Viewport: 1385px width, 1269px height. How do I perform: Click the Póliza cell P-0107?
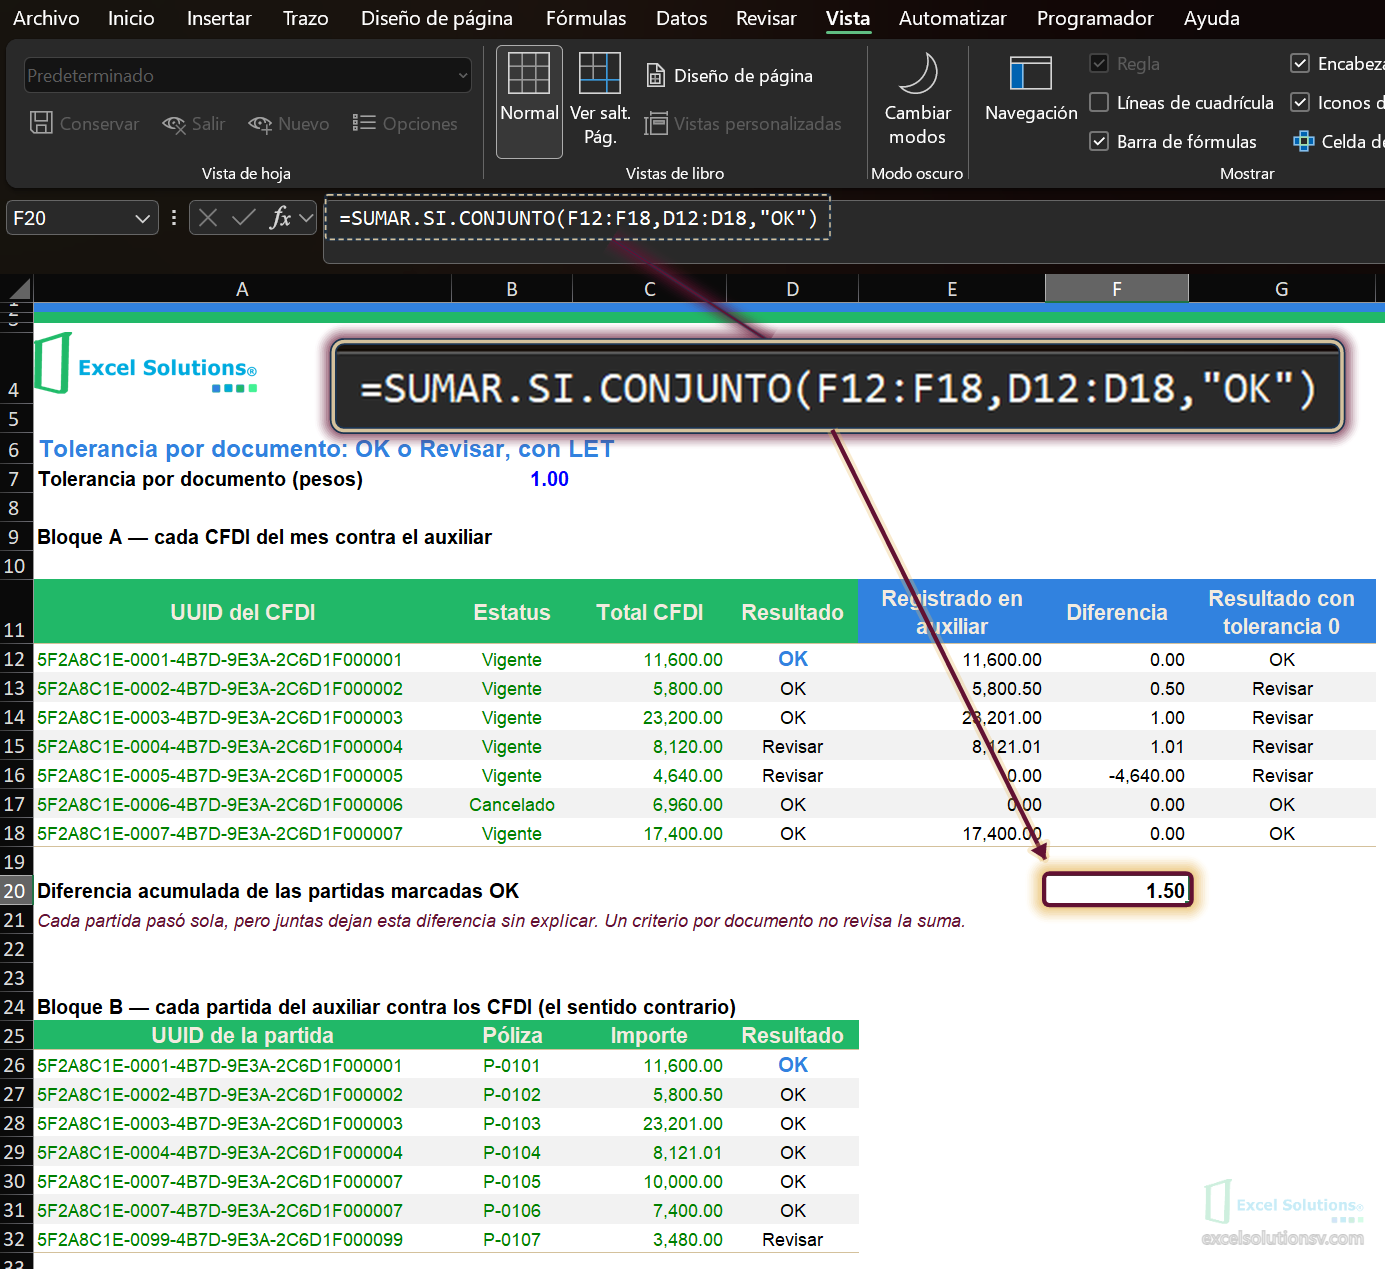click(512, 1240)
